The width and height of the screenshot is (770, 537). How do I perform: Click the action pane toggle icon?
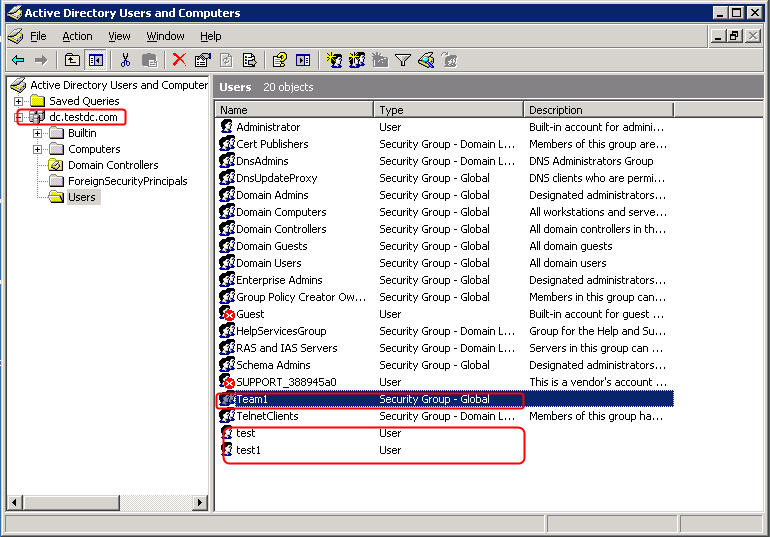click(303, 60)
